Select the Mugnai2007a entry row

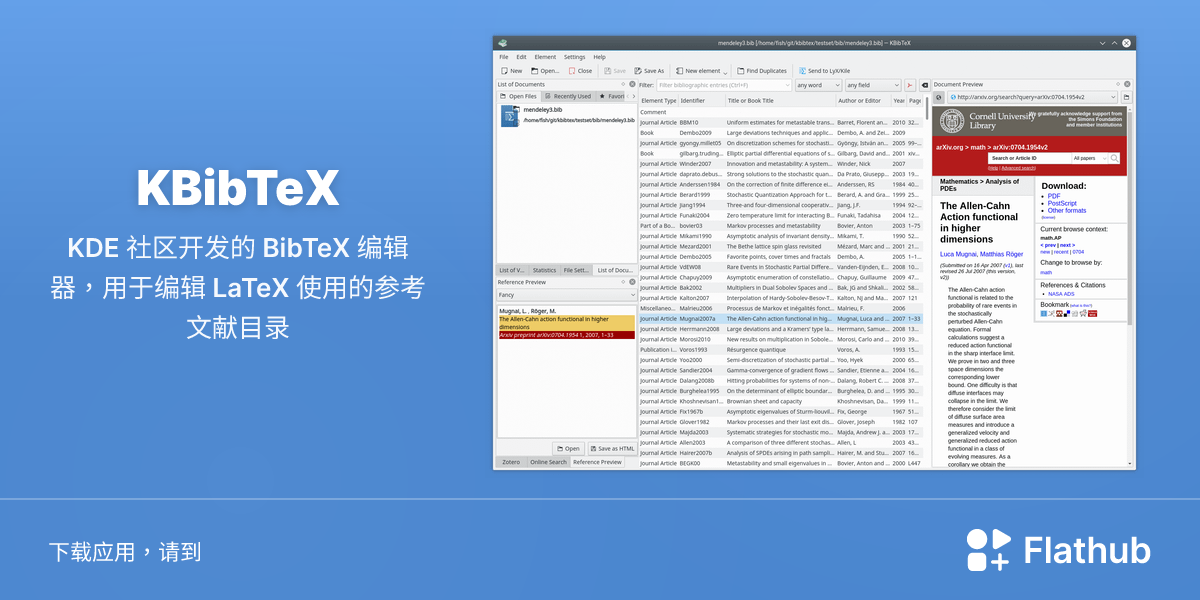[780, 318]
